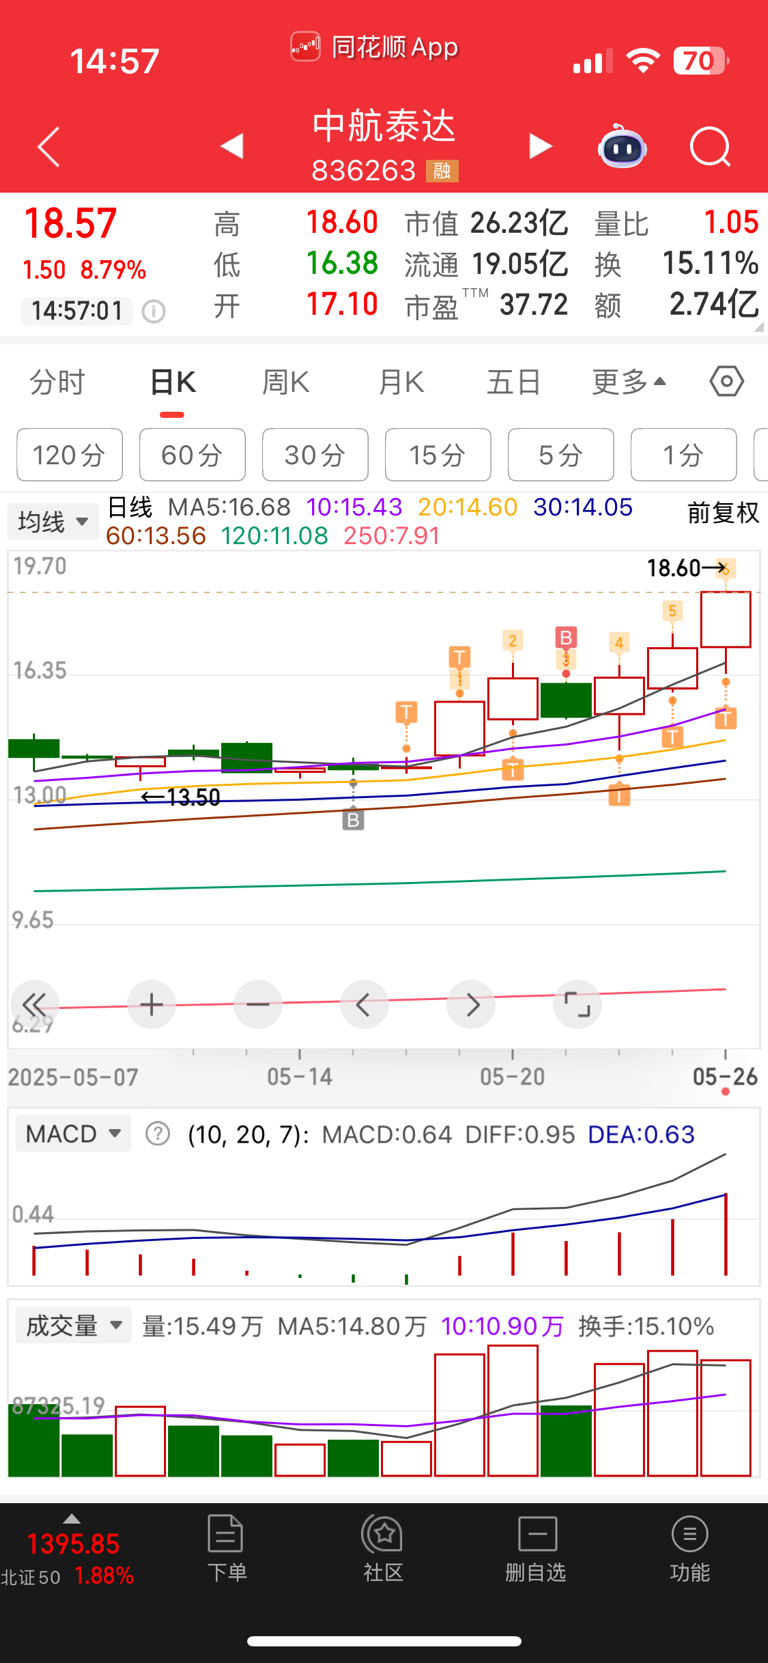Tap the 250:7.91 moving average label
The width and height of the screenshot is (768, 1663).
[391, 536]
